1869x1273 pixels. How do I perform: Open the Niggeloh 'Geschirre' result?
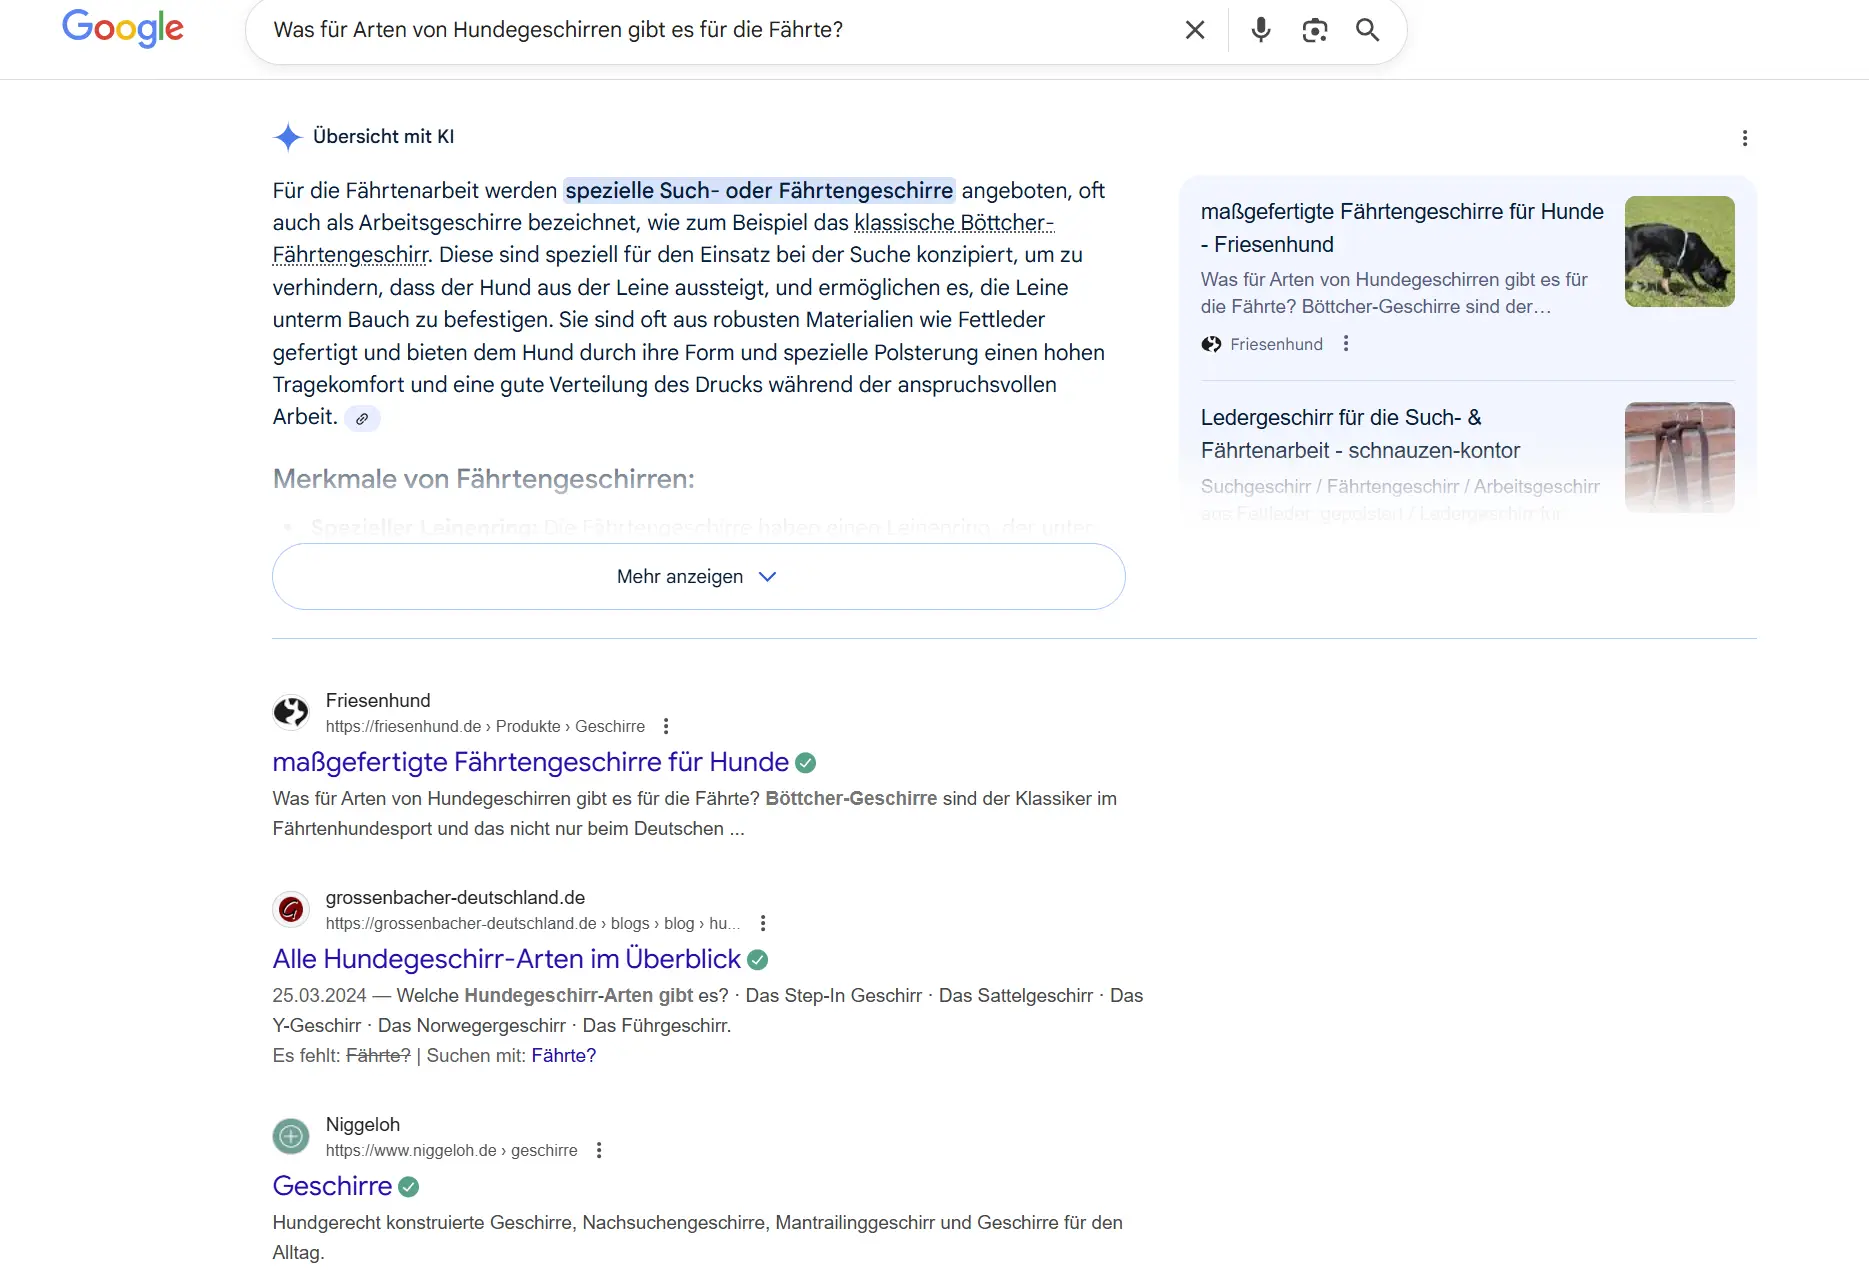coord(332,1187)
